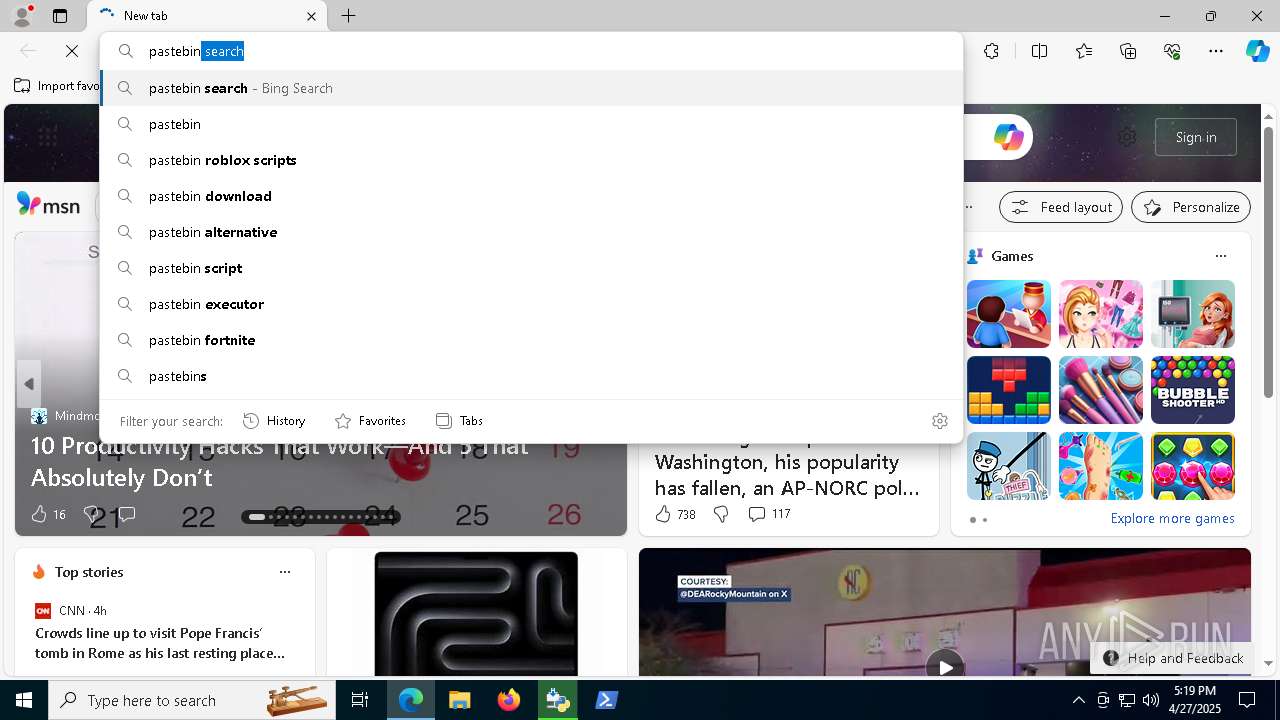Open the Bubble Shooter game thumbnail
Viewport: 1280px width, 720px height.
[1193, 390]
